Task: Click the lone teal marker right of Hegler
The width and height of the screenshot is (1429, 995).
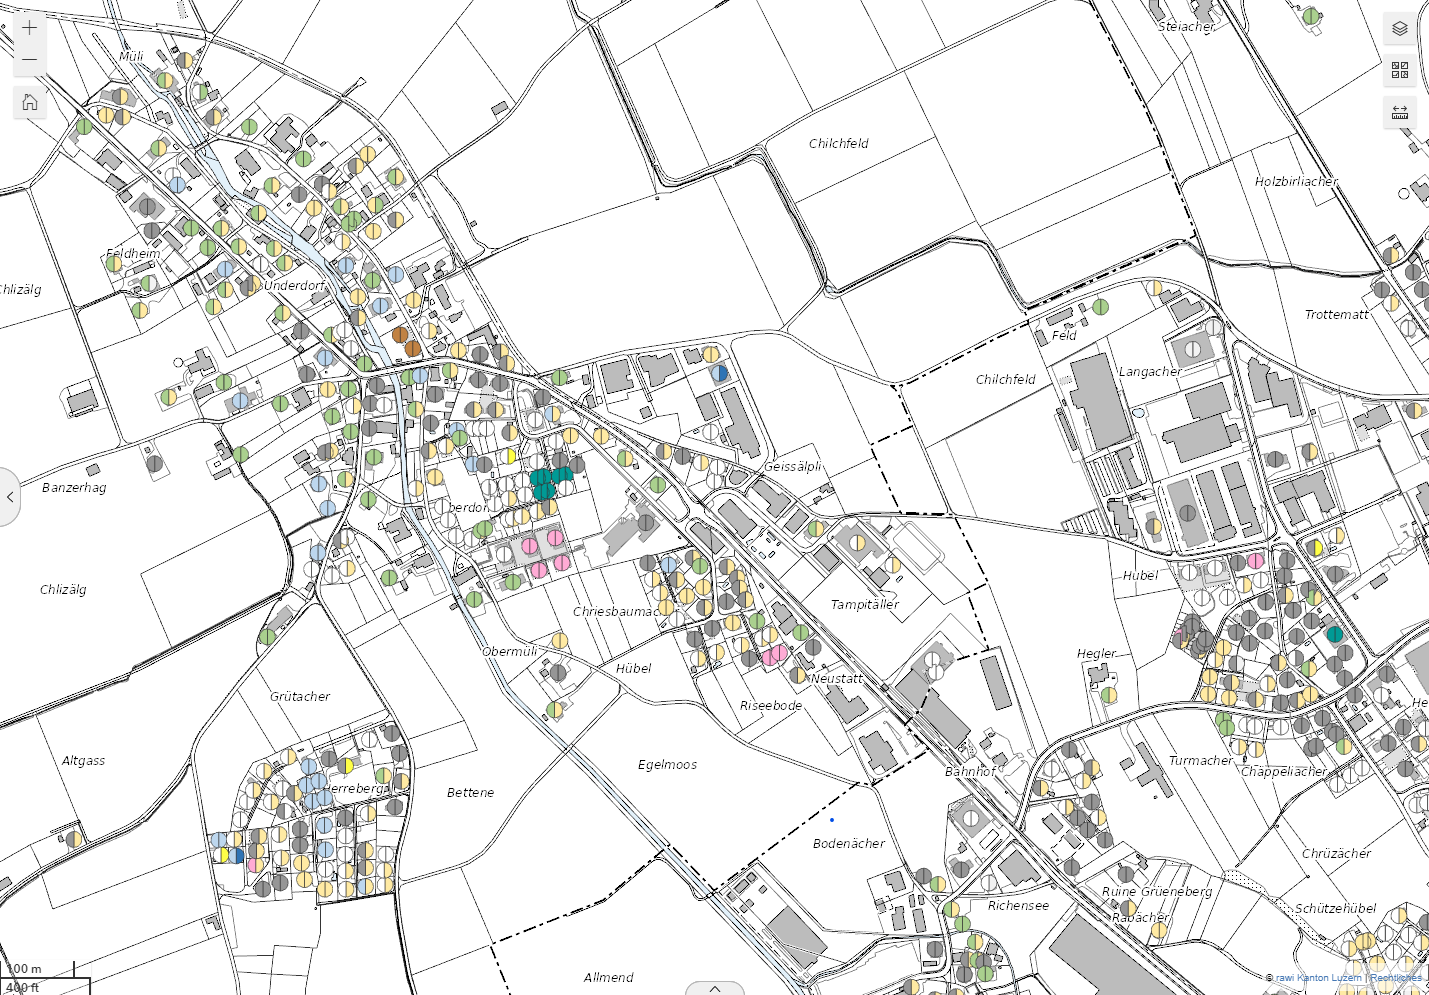Action: (1334, 634)
